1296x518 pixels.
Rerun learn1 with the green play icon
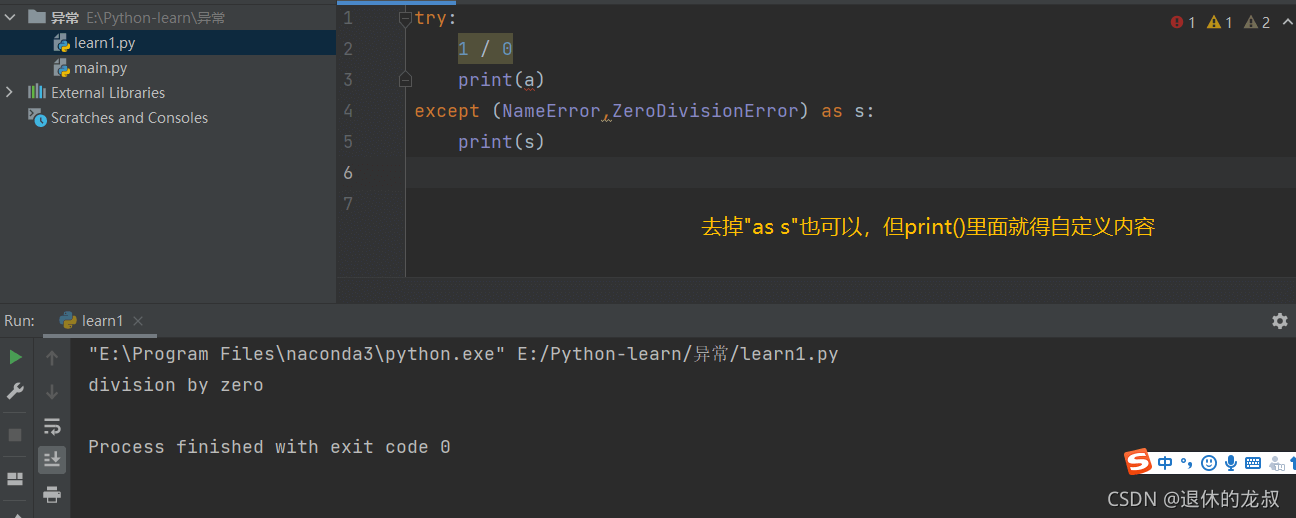pyautogui.click(x=15, y=357)
